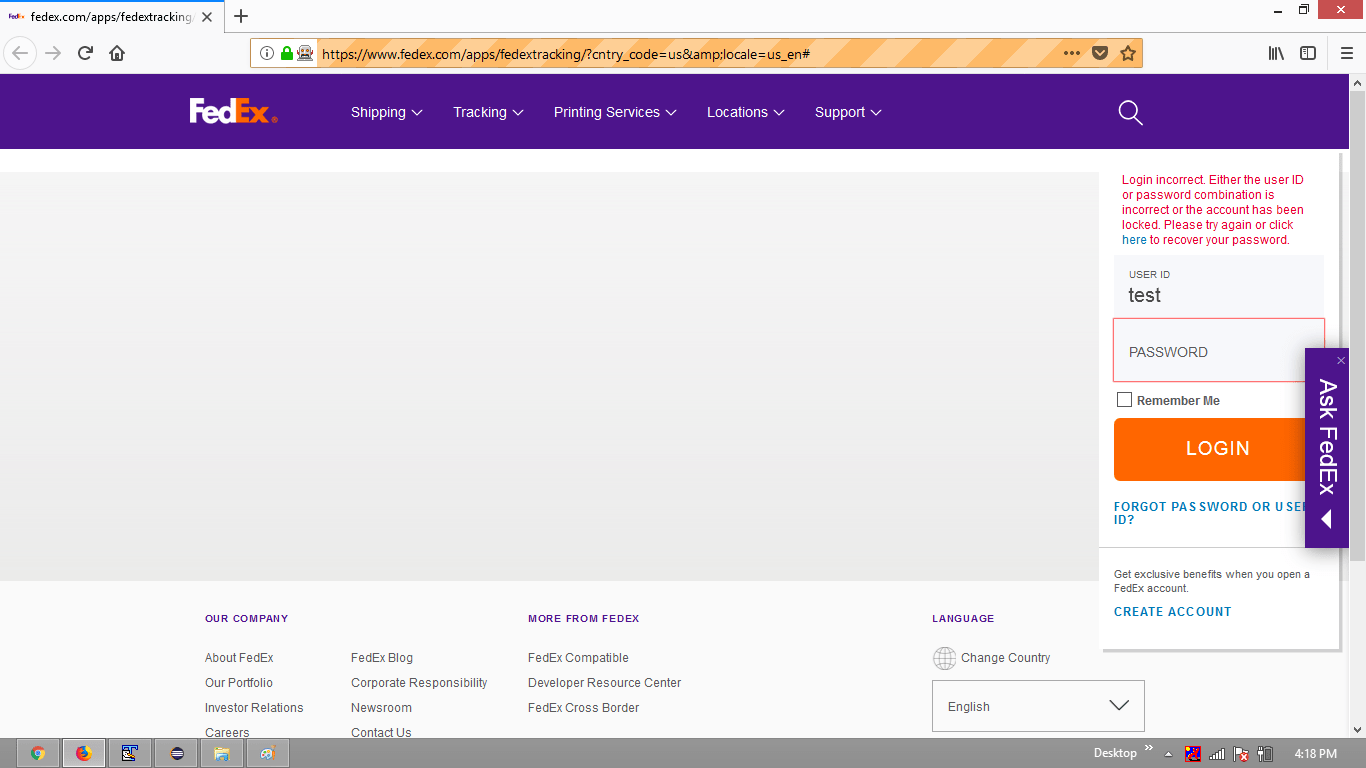Open the About FedEx footer link
The image size is (1366, 768).
[239, 658]
